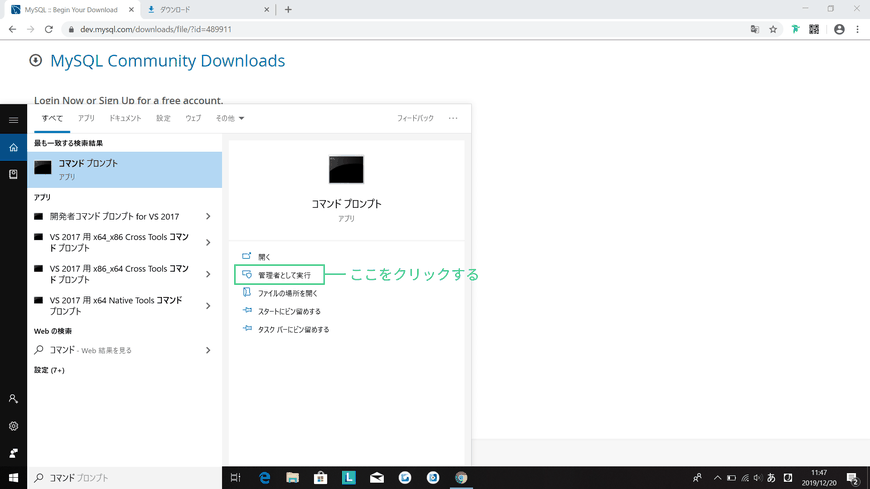
Task: Go back in Chrome browser
Action: pyautogui.click(x=12, y=29)
